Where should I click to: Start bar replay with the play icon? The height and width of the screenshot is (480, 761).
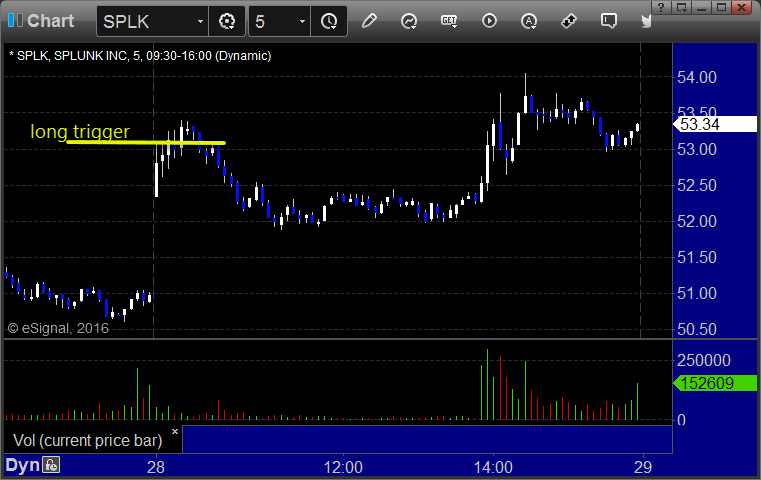tap(489, 21)
